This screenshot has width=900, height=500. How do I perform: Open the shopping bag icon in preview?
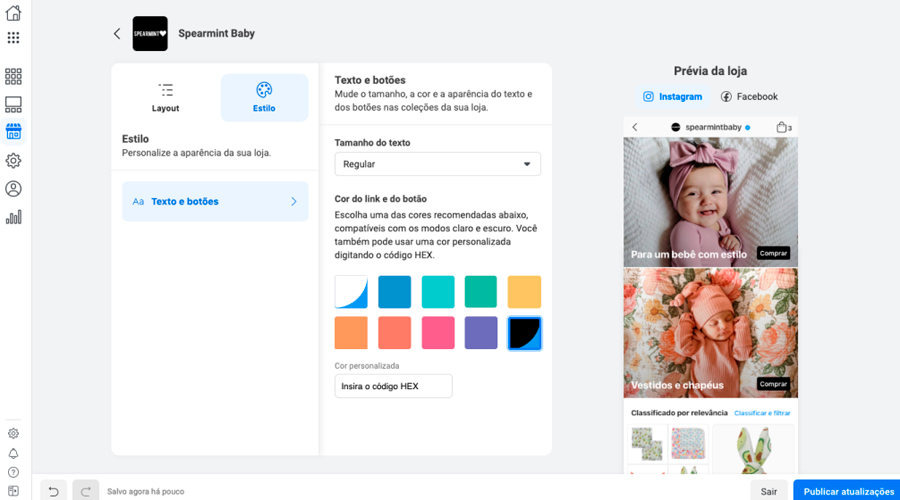[x=783, y=127]
